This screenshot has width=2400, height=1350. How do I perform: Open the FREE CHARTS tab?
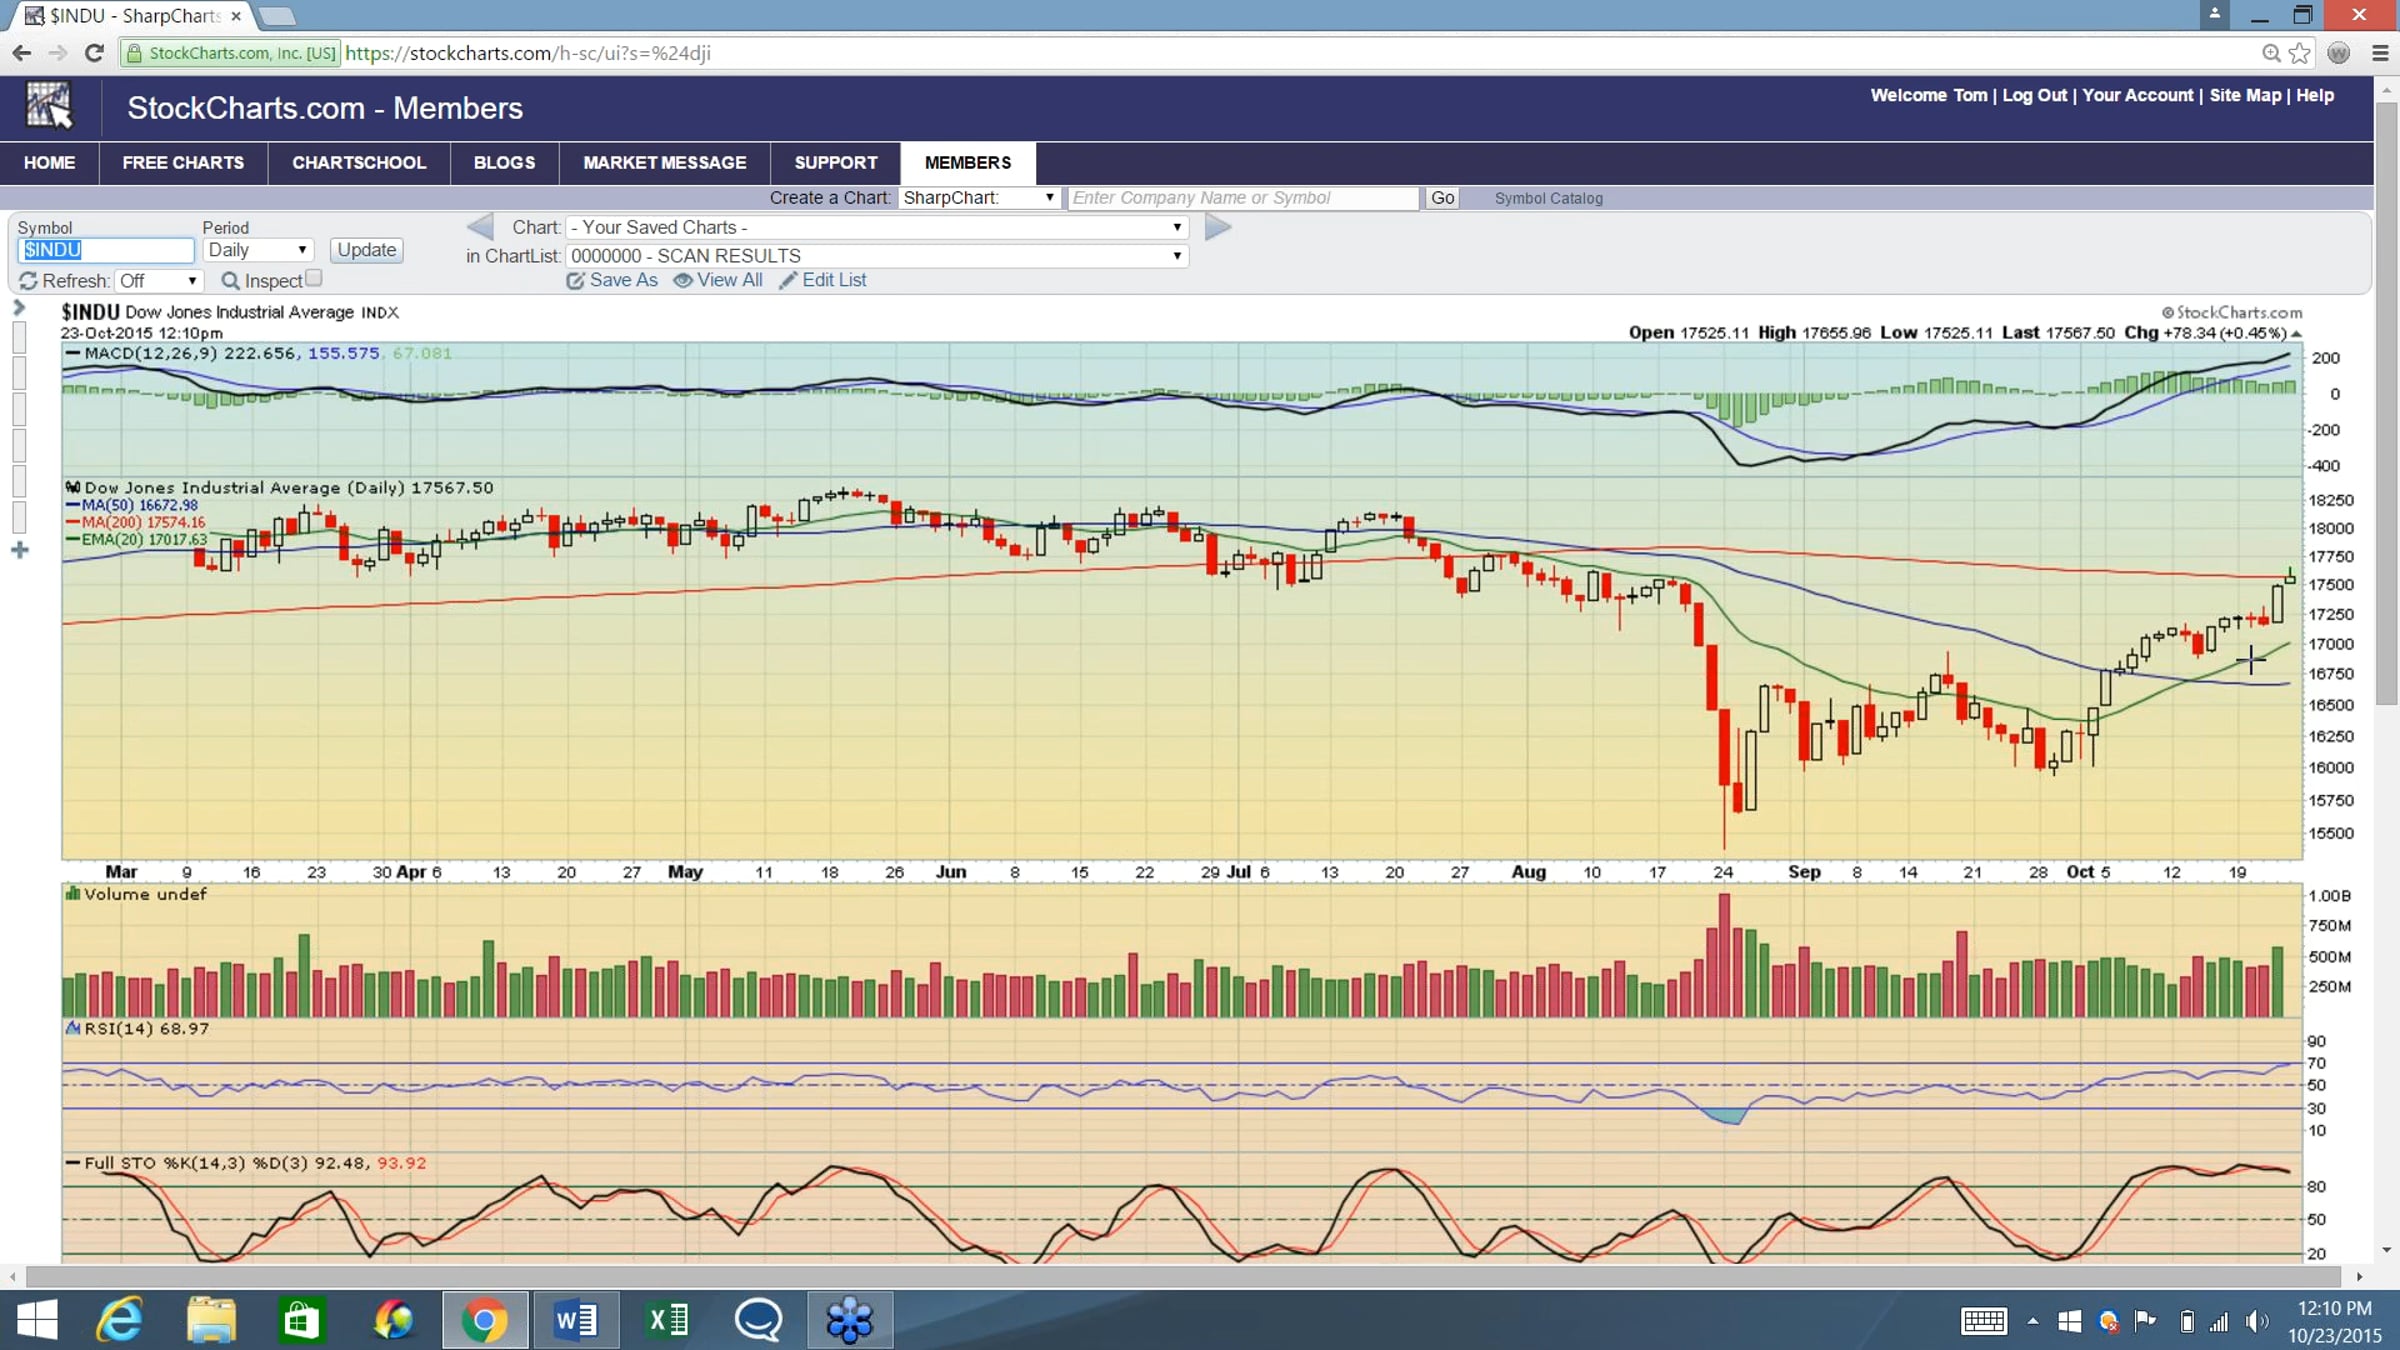(183, 163)
